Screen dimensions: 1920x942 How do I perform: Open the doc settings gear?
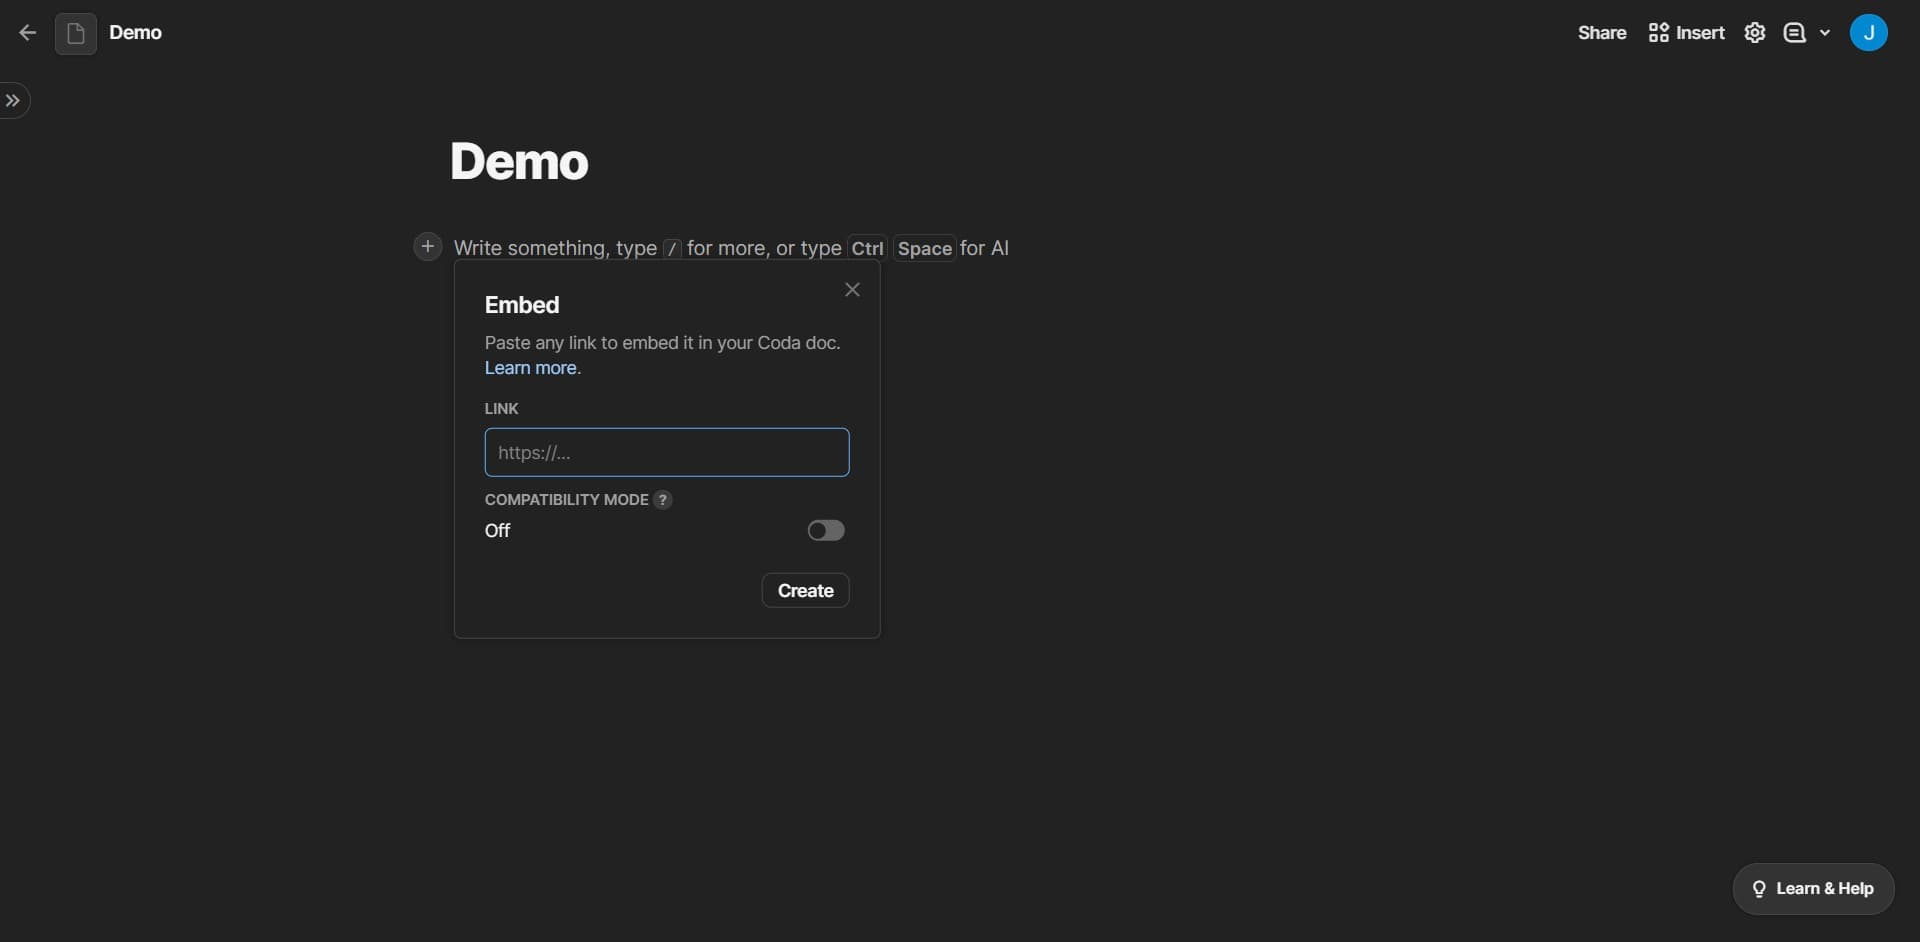tap(1755, 32)
